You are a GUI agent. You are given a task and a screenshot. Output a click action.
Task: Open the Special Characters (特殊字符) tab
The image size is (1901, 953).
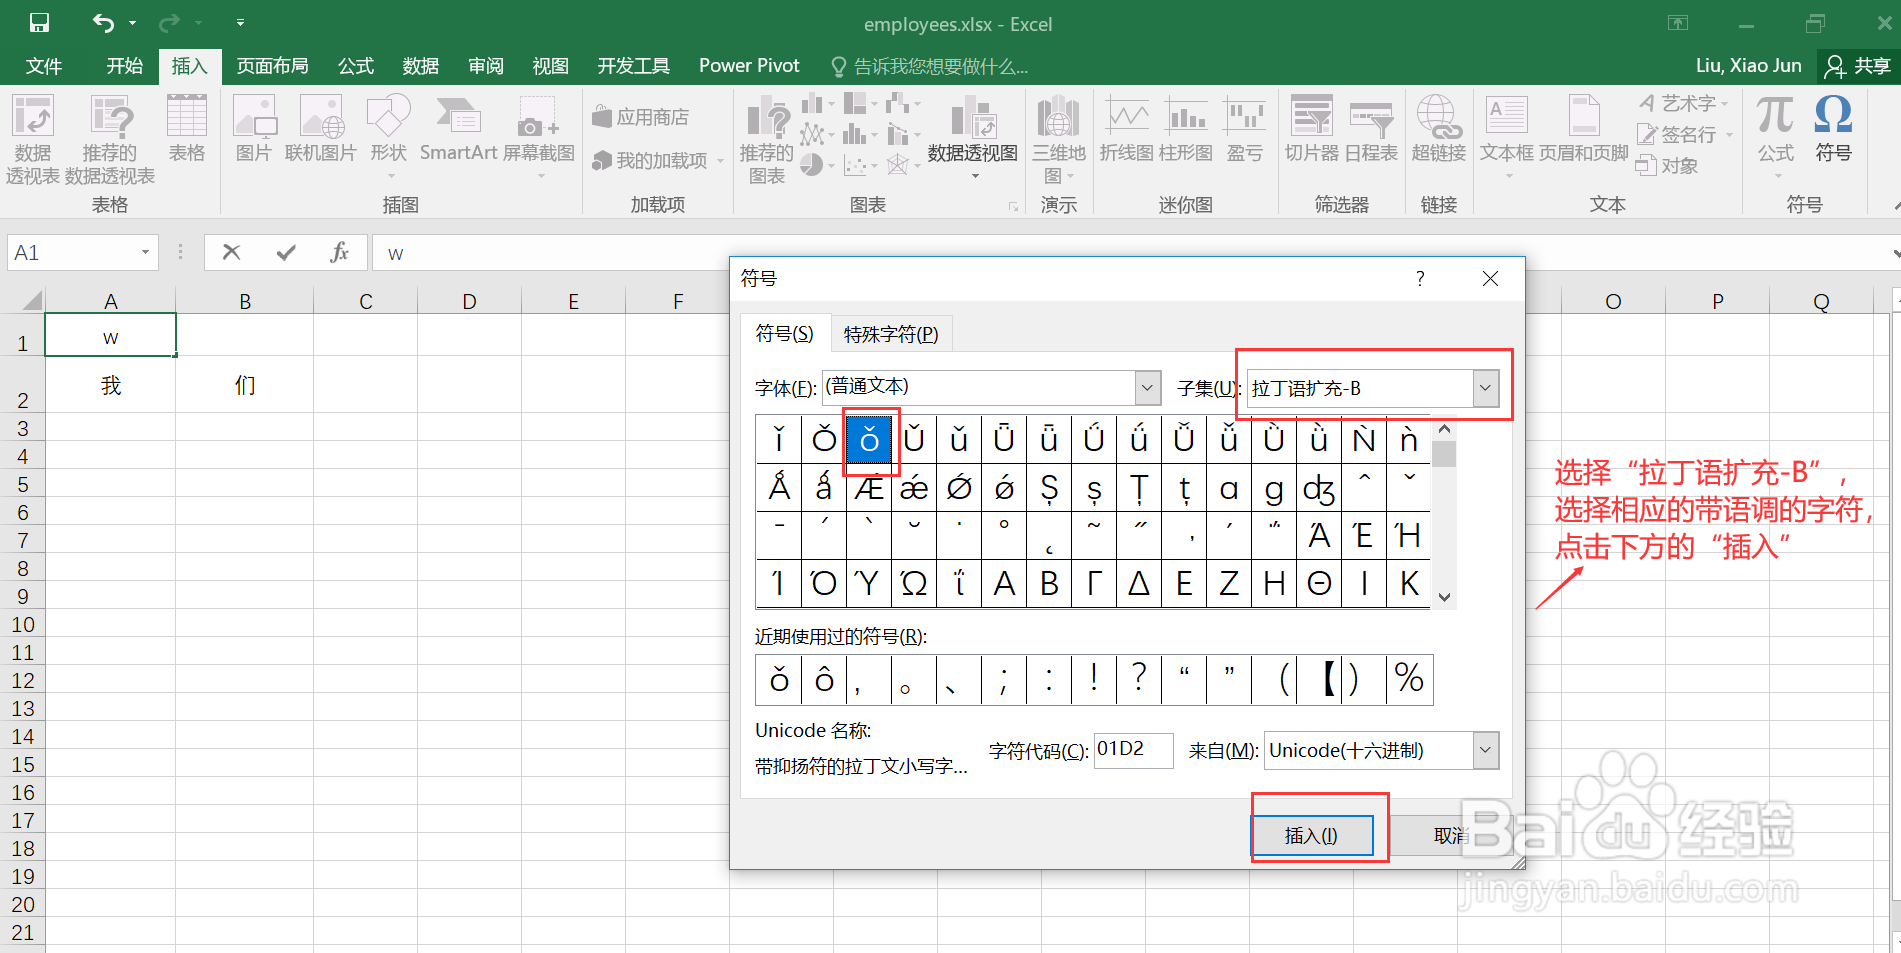pyautogui.click(x=891, y=334)
